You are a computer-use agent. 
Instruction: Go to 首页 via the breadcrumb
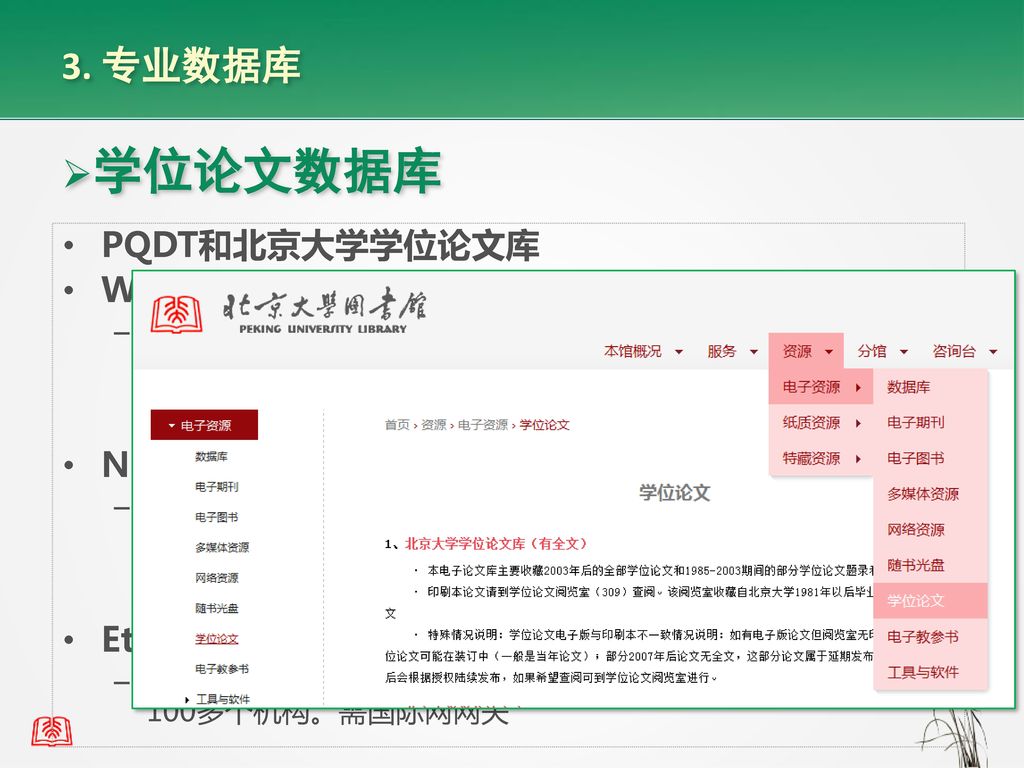point(397,424)
